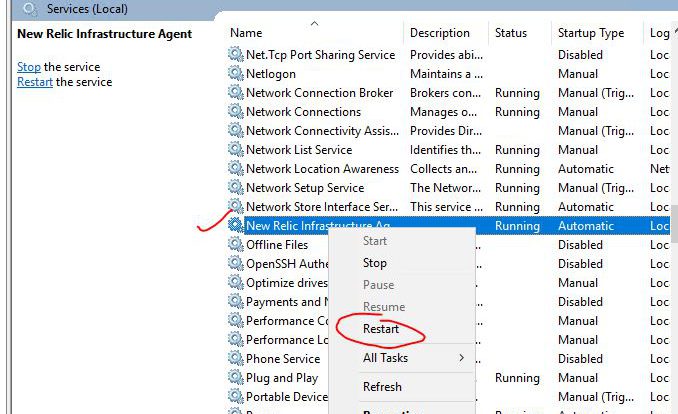Click the Optimize drives gear icon
Screen dimensions: 678x414
(x=236, y=282)
